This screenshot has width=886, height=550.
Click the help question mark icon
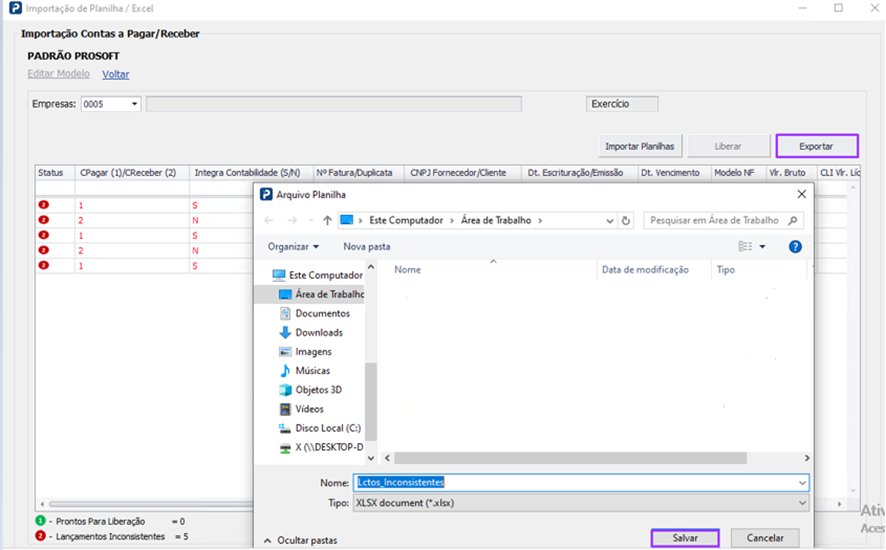tap(795, 246)
